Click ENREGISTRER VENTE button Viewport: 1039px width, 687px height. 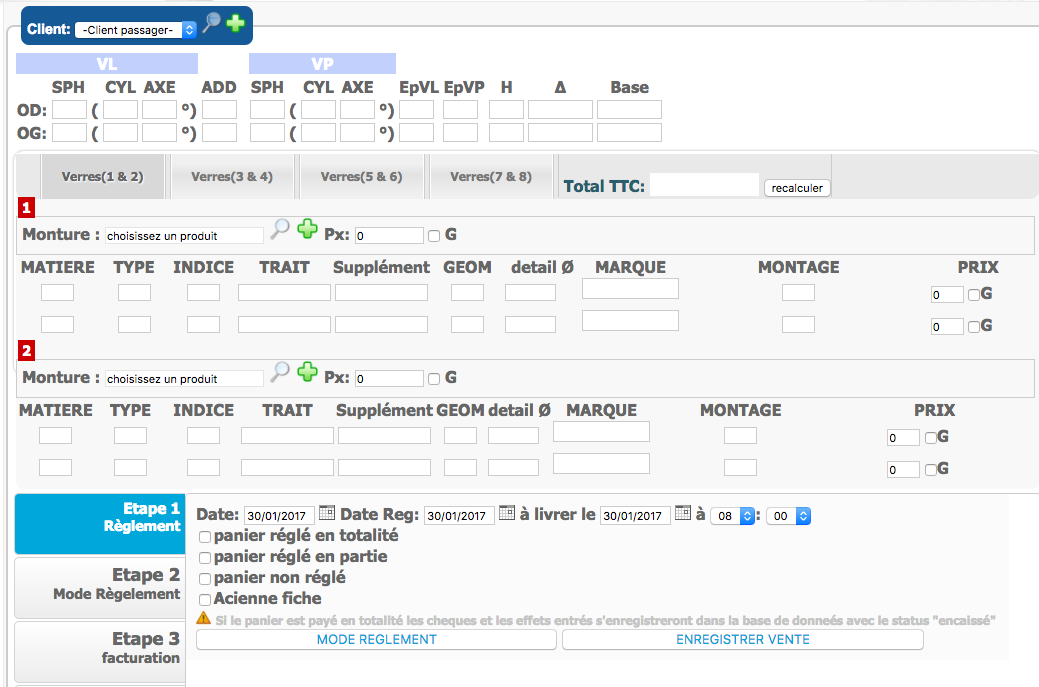742,640
